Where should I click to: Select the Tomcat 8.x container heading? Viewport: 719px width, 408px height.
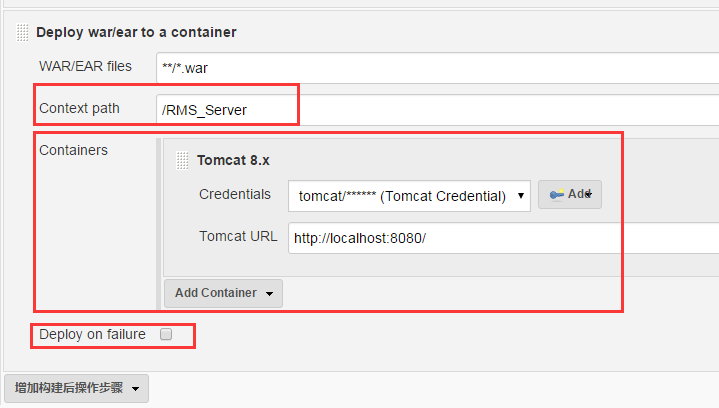(233, 160)
